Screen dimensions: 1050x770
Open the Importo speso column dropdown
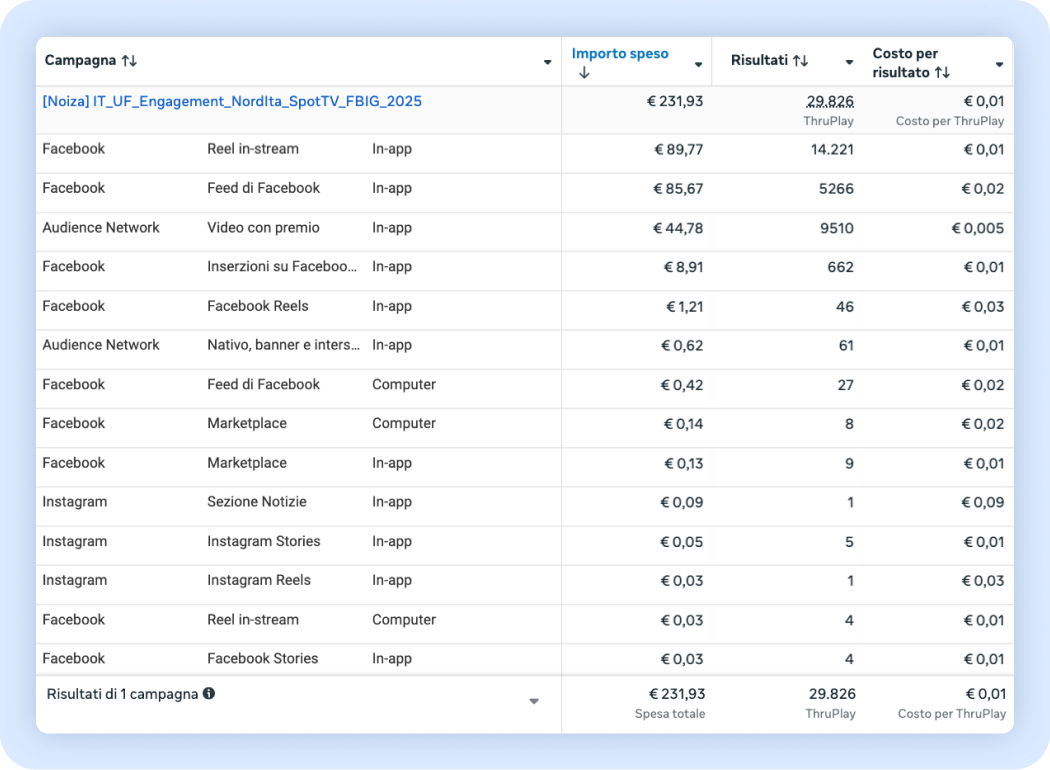(x=698, y=64)
